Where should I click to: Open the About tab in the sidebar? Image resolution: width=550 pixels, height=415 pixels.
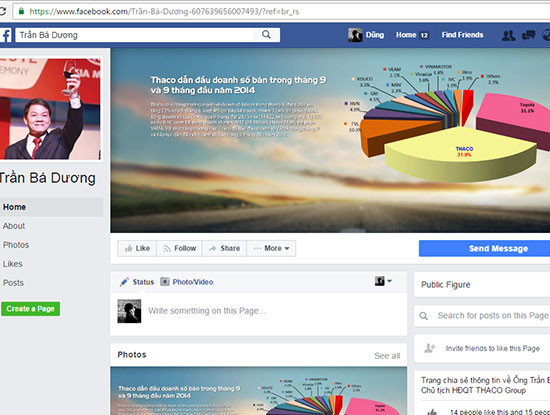tap(14, 226)
